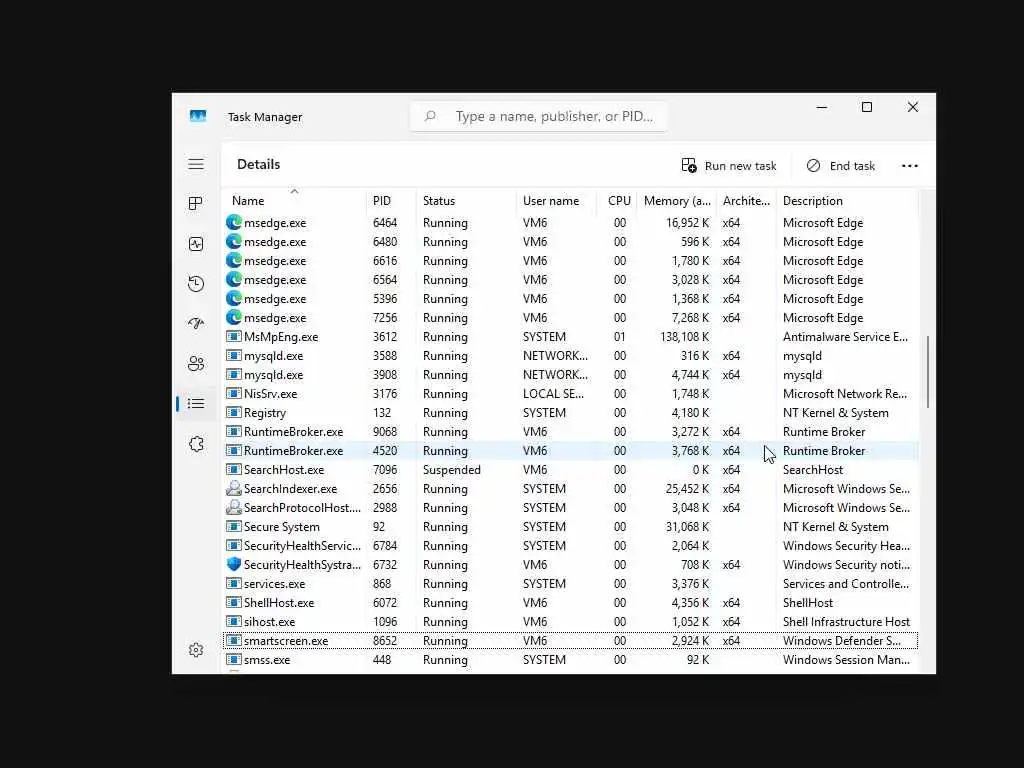Click the End task button

pos(840,165)
